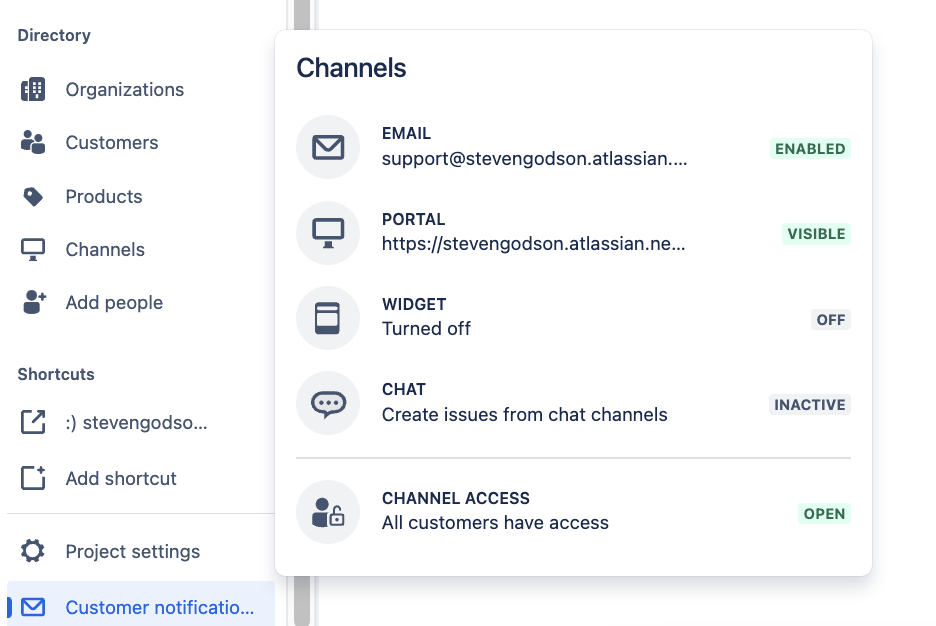Open Channel access OPEN setting
Viewport: 936px width, 626px height.
pyautogui.click(x=824, y=513)
